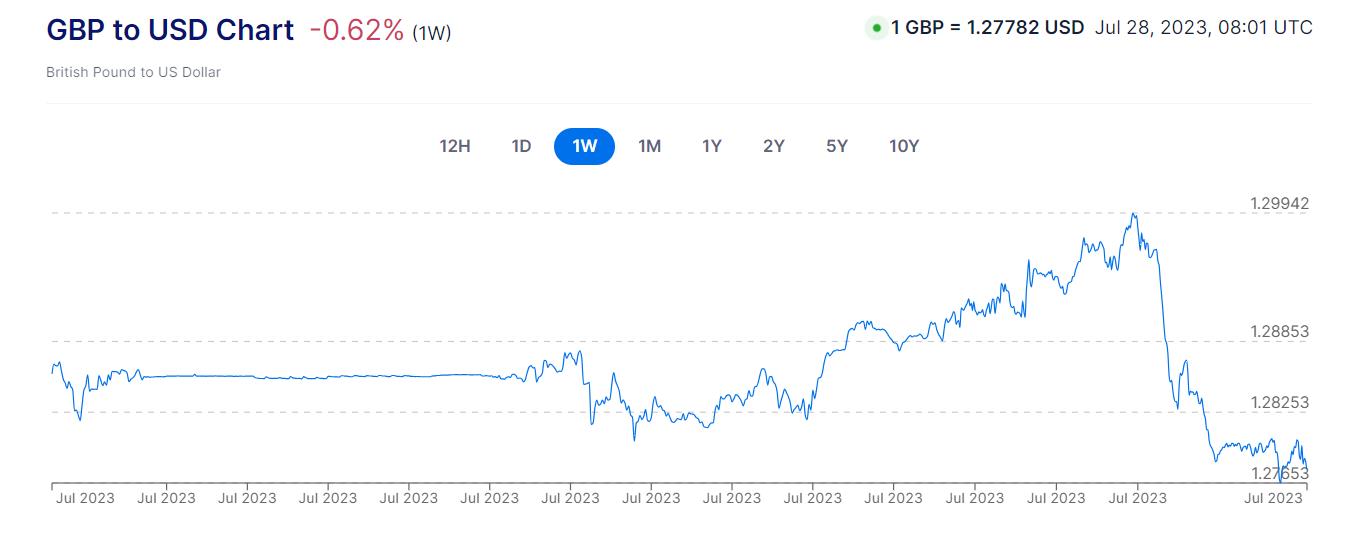Select the 2Y time range
Image resolution: width=1358 pixels, height=538 pixels.
coord(774,146)
